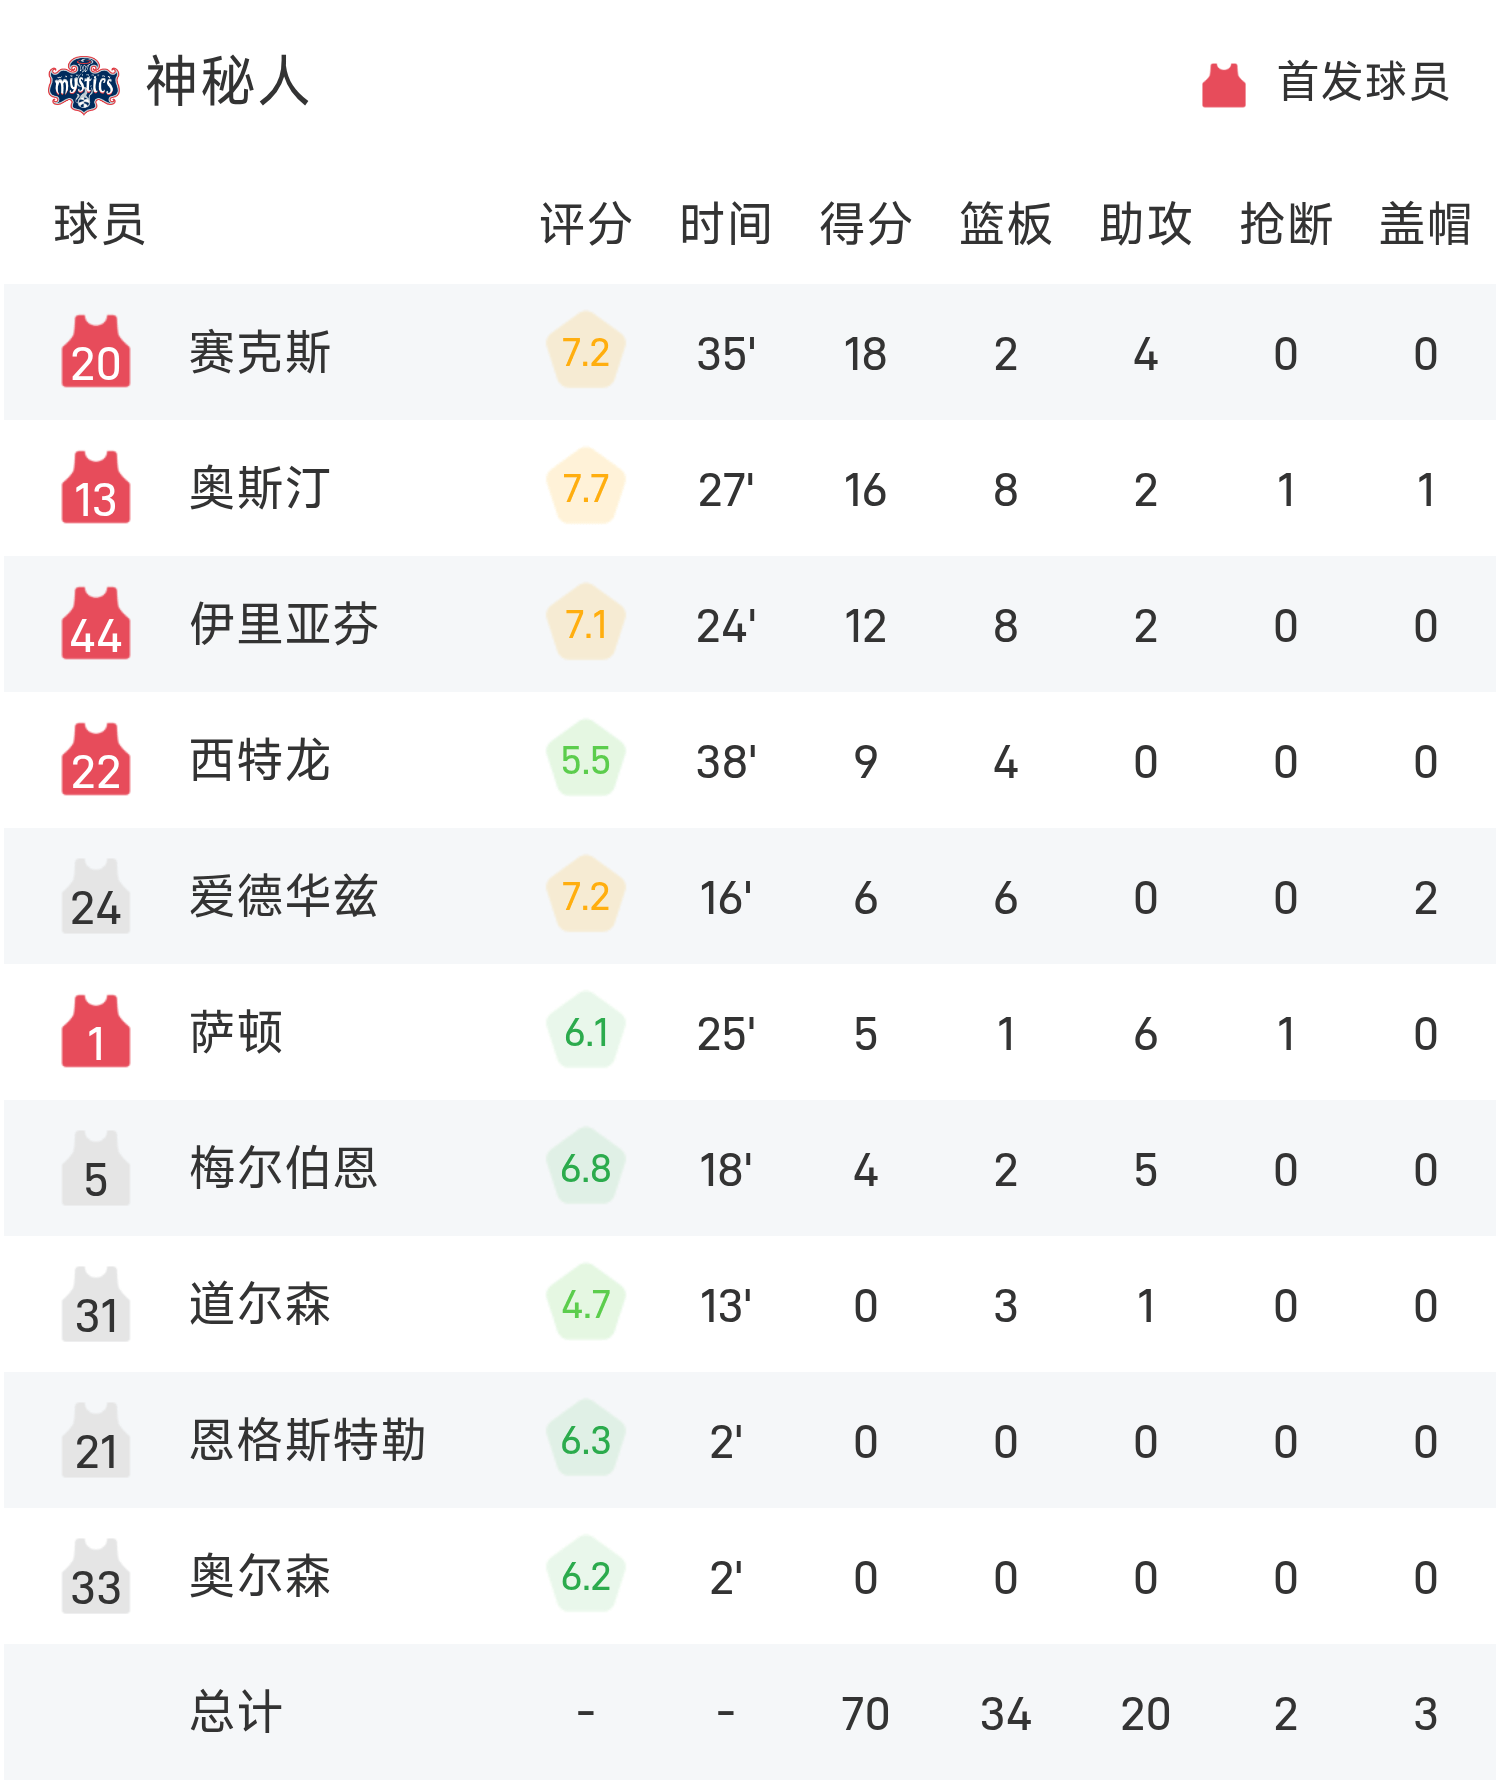
Task: Click the red starter jersey legend icon
Action: (x=1224, y=84)
